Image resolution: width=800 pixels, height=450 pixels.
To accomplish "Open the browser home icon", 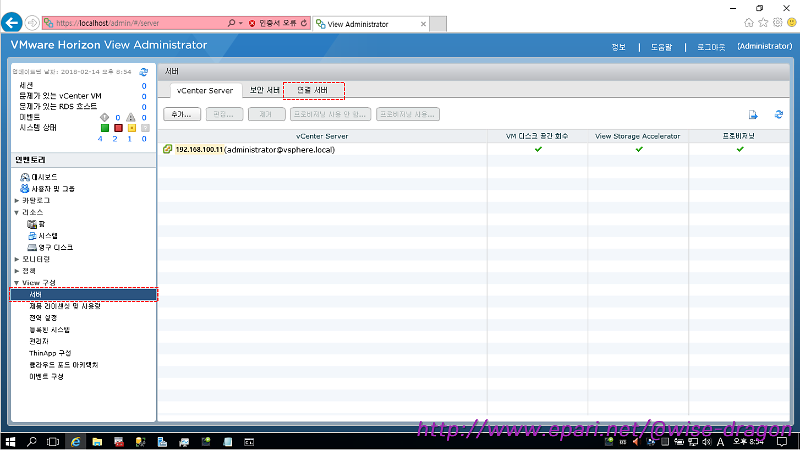I will coord(748,22).
